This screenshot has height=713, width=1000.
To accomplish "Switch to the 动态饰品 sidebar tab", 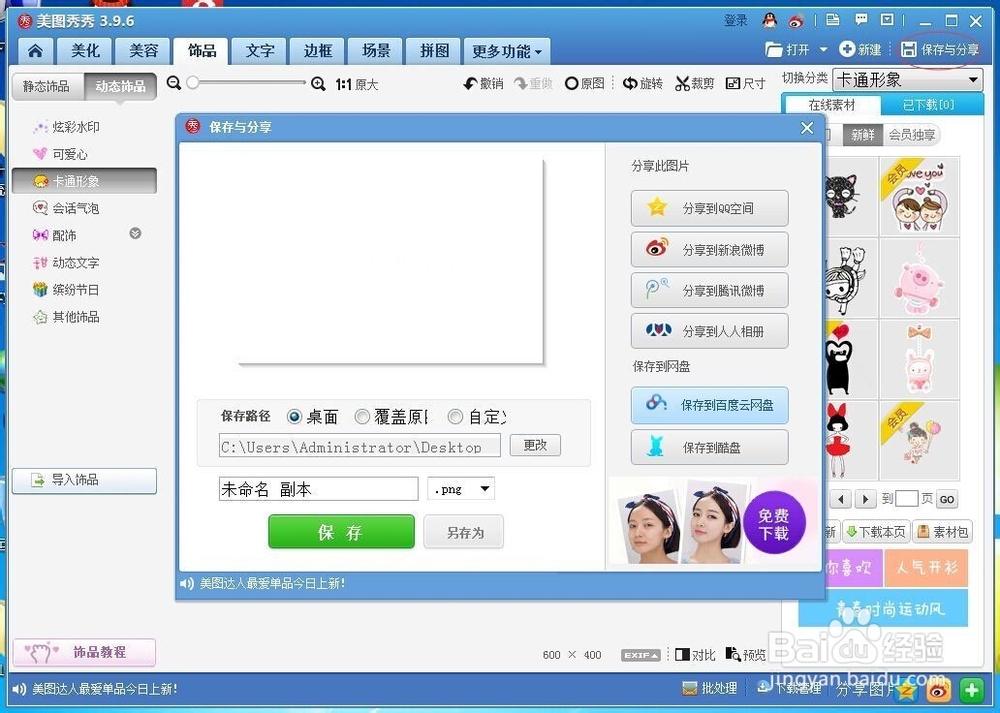I will 120,86.
